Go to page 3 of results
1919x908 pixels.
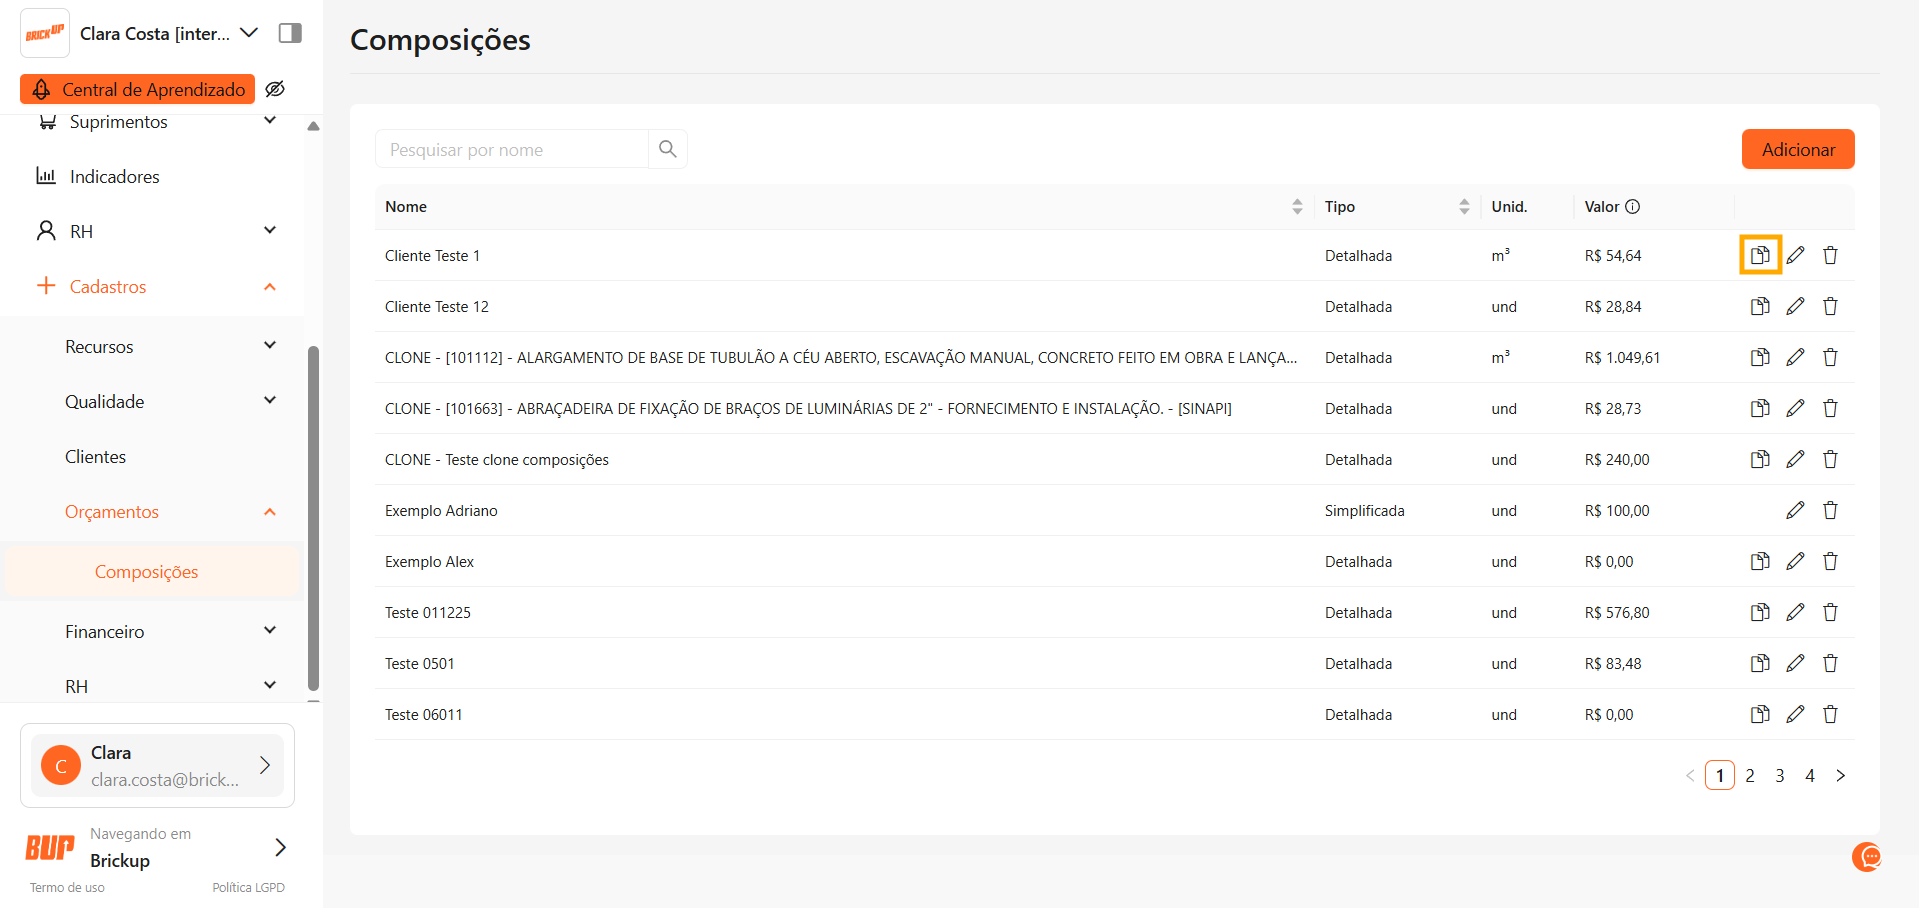(1779, 776)
